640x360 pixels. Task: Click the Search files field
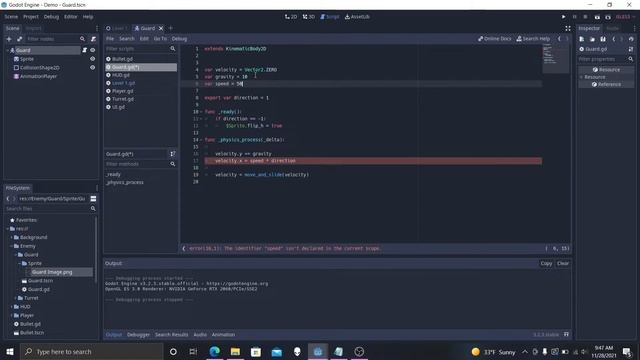(51, 209)
